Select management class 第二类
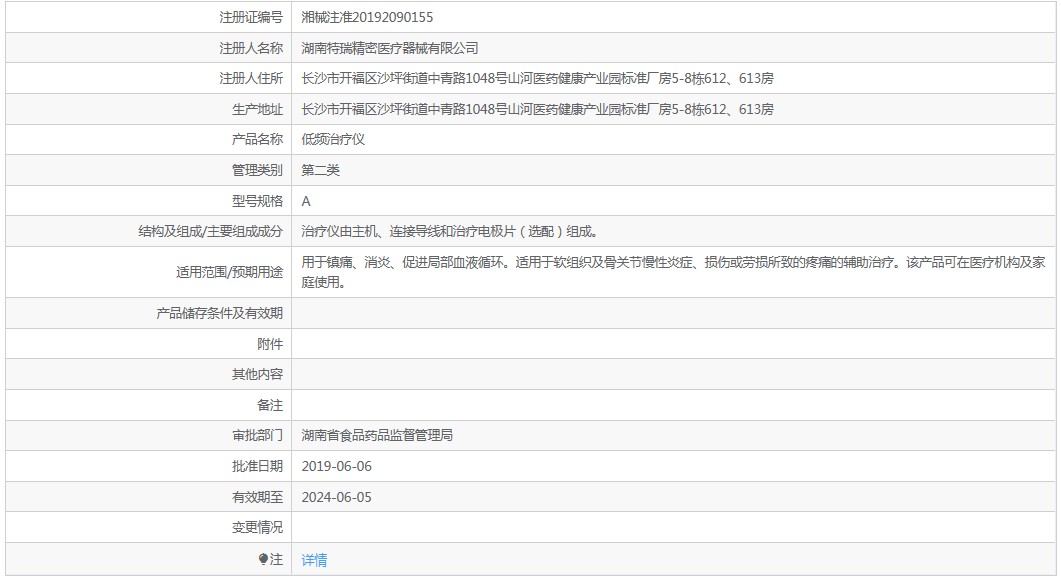 tap(320, 170)
